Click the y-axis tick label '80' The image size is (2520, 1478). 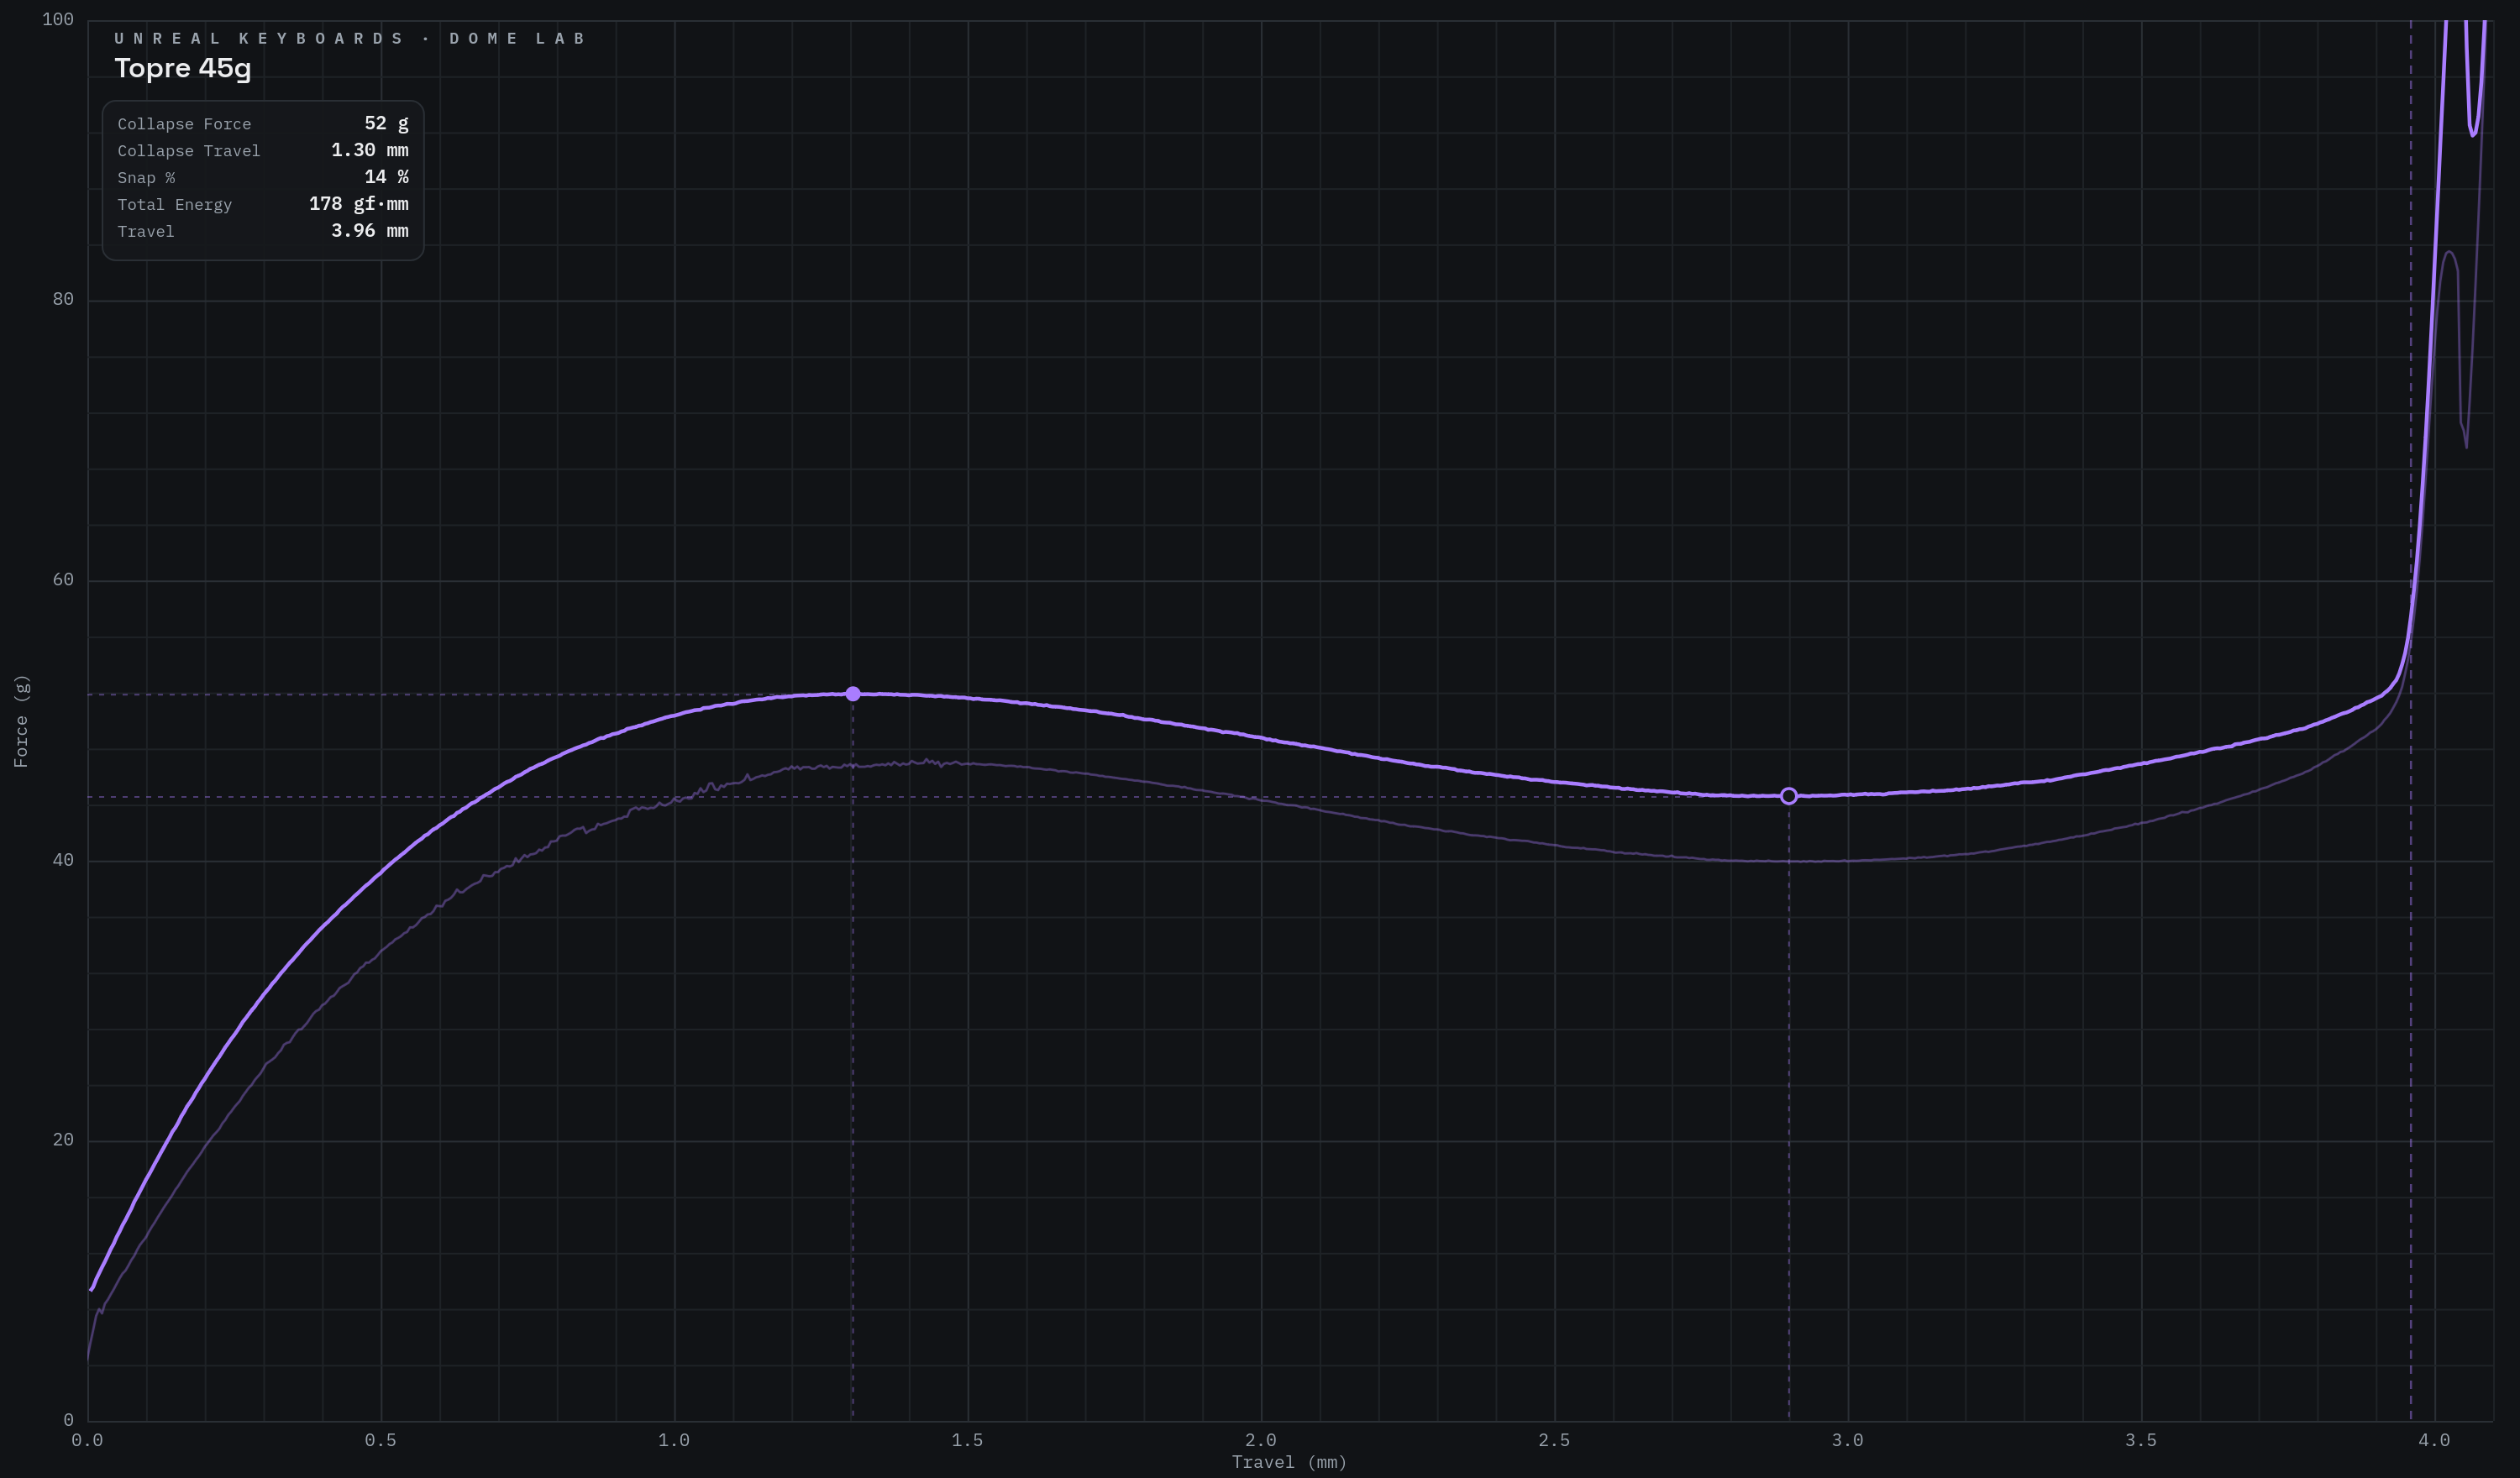click(x=63, y=299)
